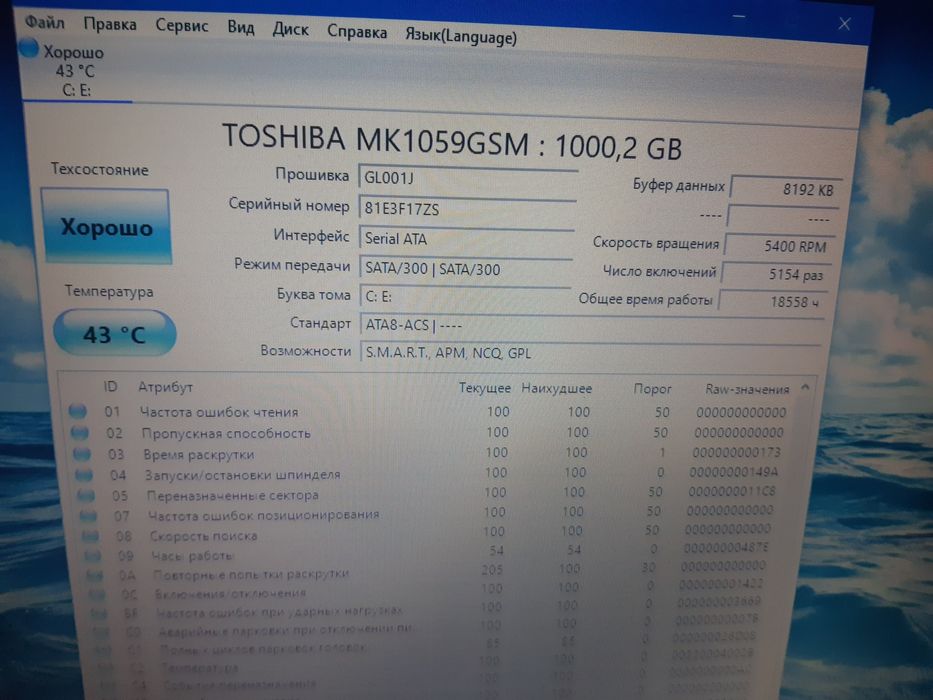Click the Прошивка field GL001J
933x700 pixels.
tap(468, 177)
